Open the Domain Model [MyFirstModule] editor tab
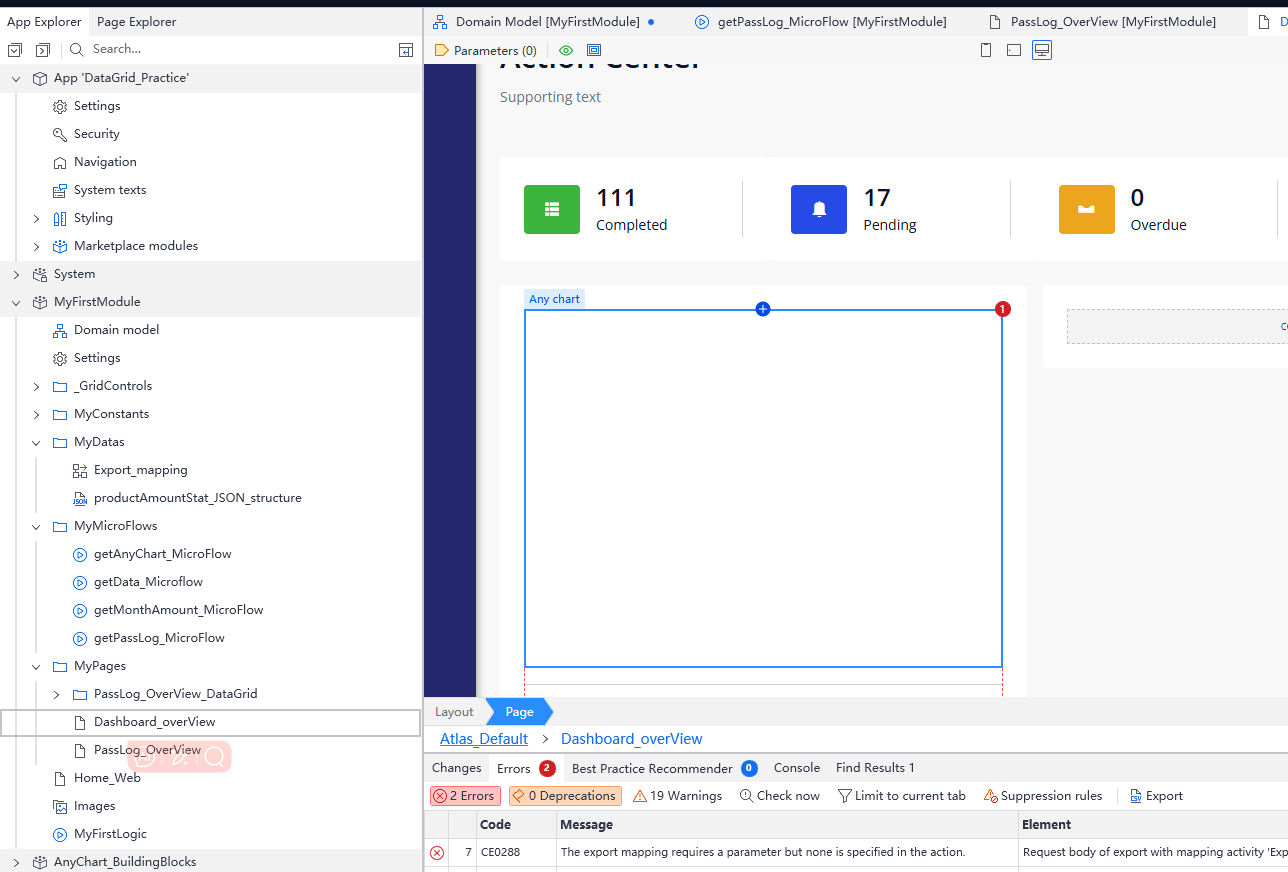1288x872 pixels. (x=546, y=22)
